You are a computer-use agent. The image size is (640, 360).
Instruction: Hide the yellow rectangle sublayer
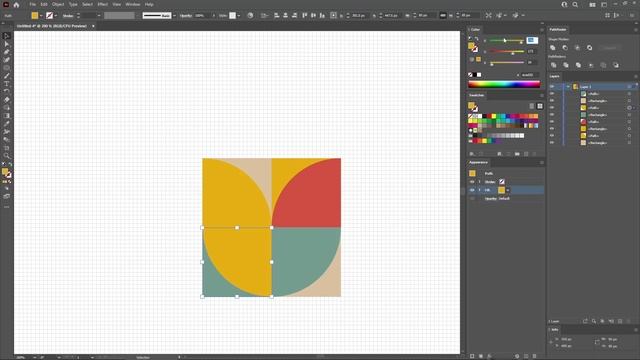(552, 129)
